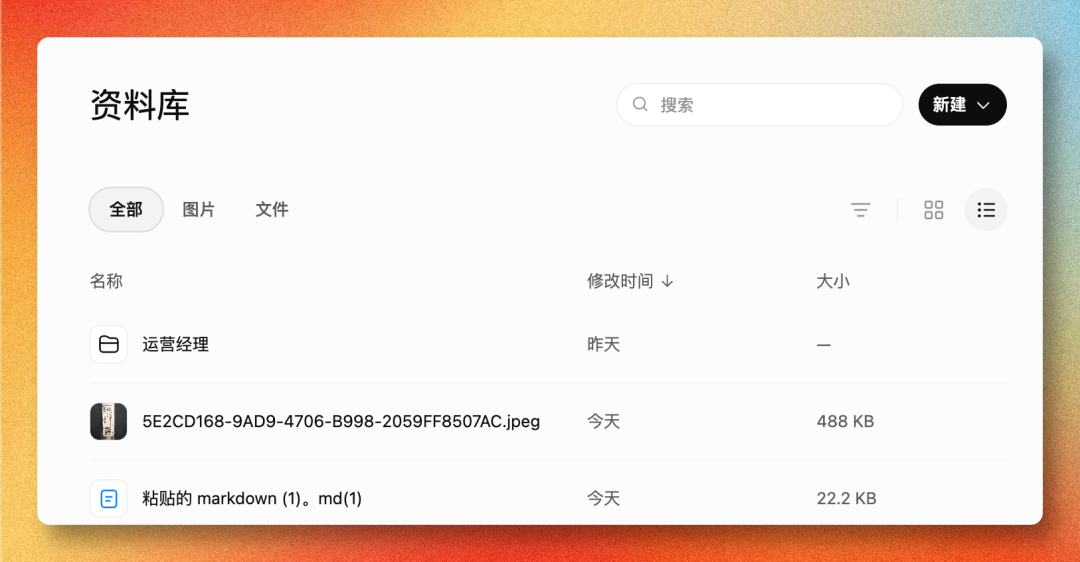Screen dimensions: 1080x562
Task: Select the 全部 tab
Action: 126,209
